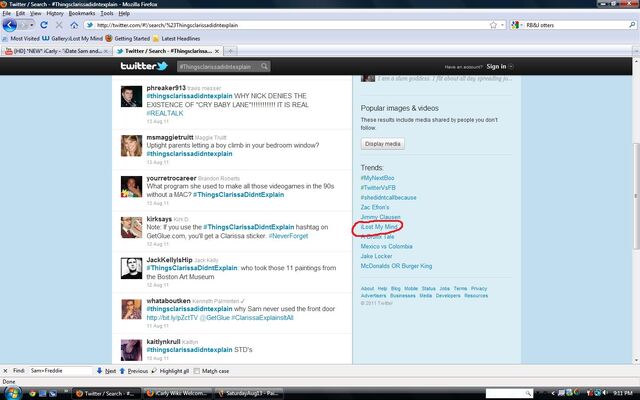Viewport: 640px width, 400px height.
Task: Open the search engine selector dropdown
Action: tap(517, 25)
